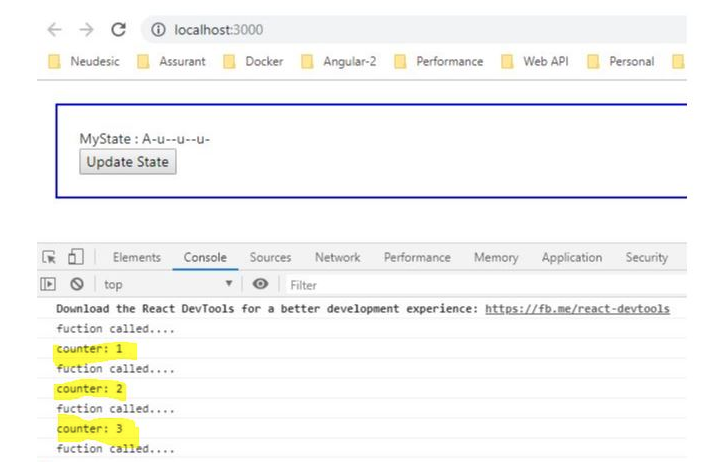
Task: Go forward with the browser forward arrow
Action: point(86,30)
